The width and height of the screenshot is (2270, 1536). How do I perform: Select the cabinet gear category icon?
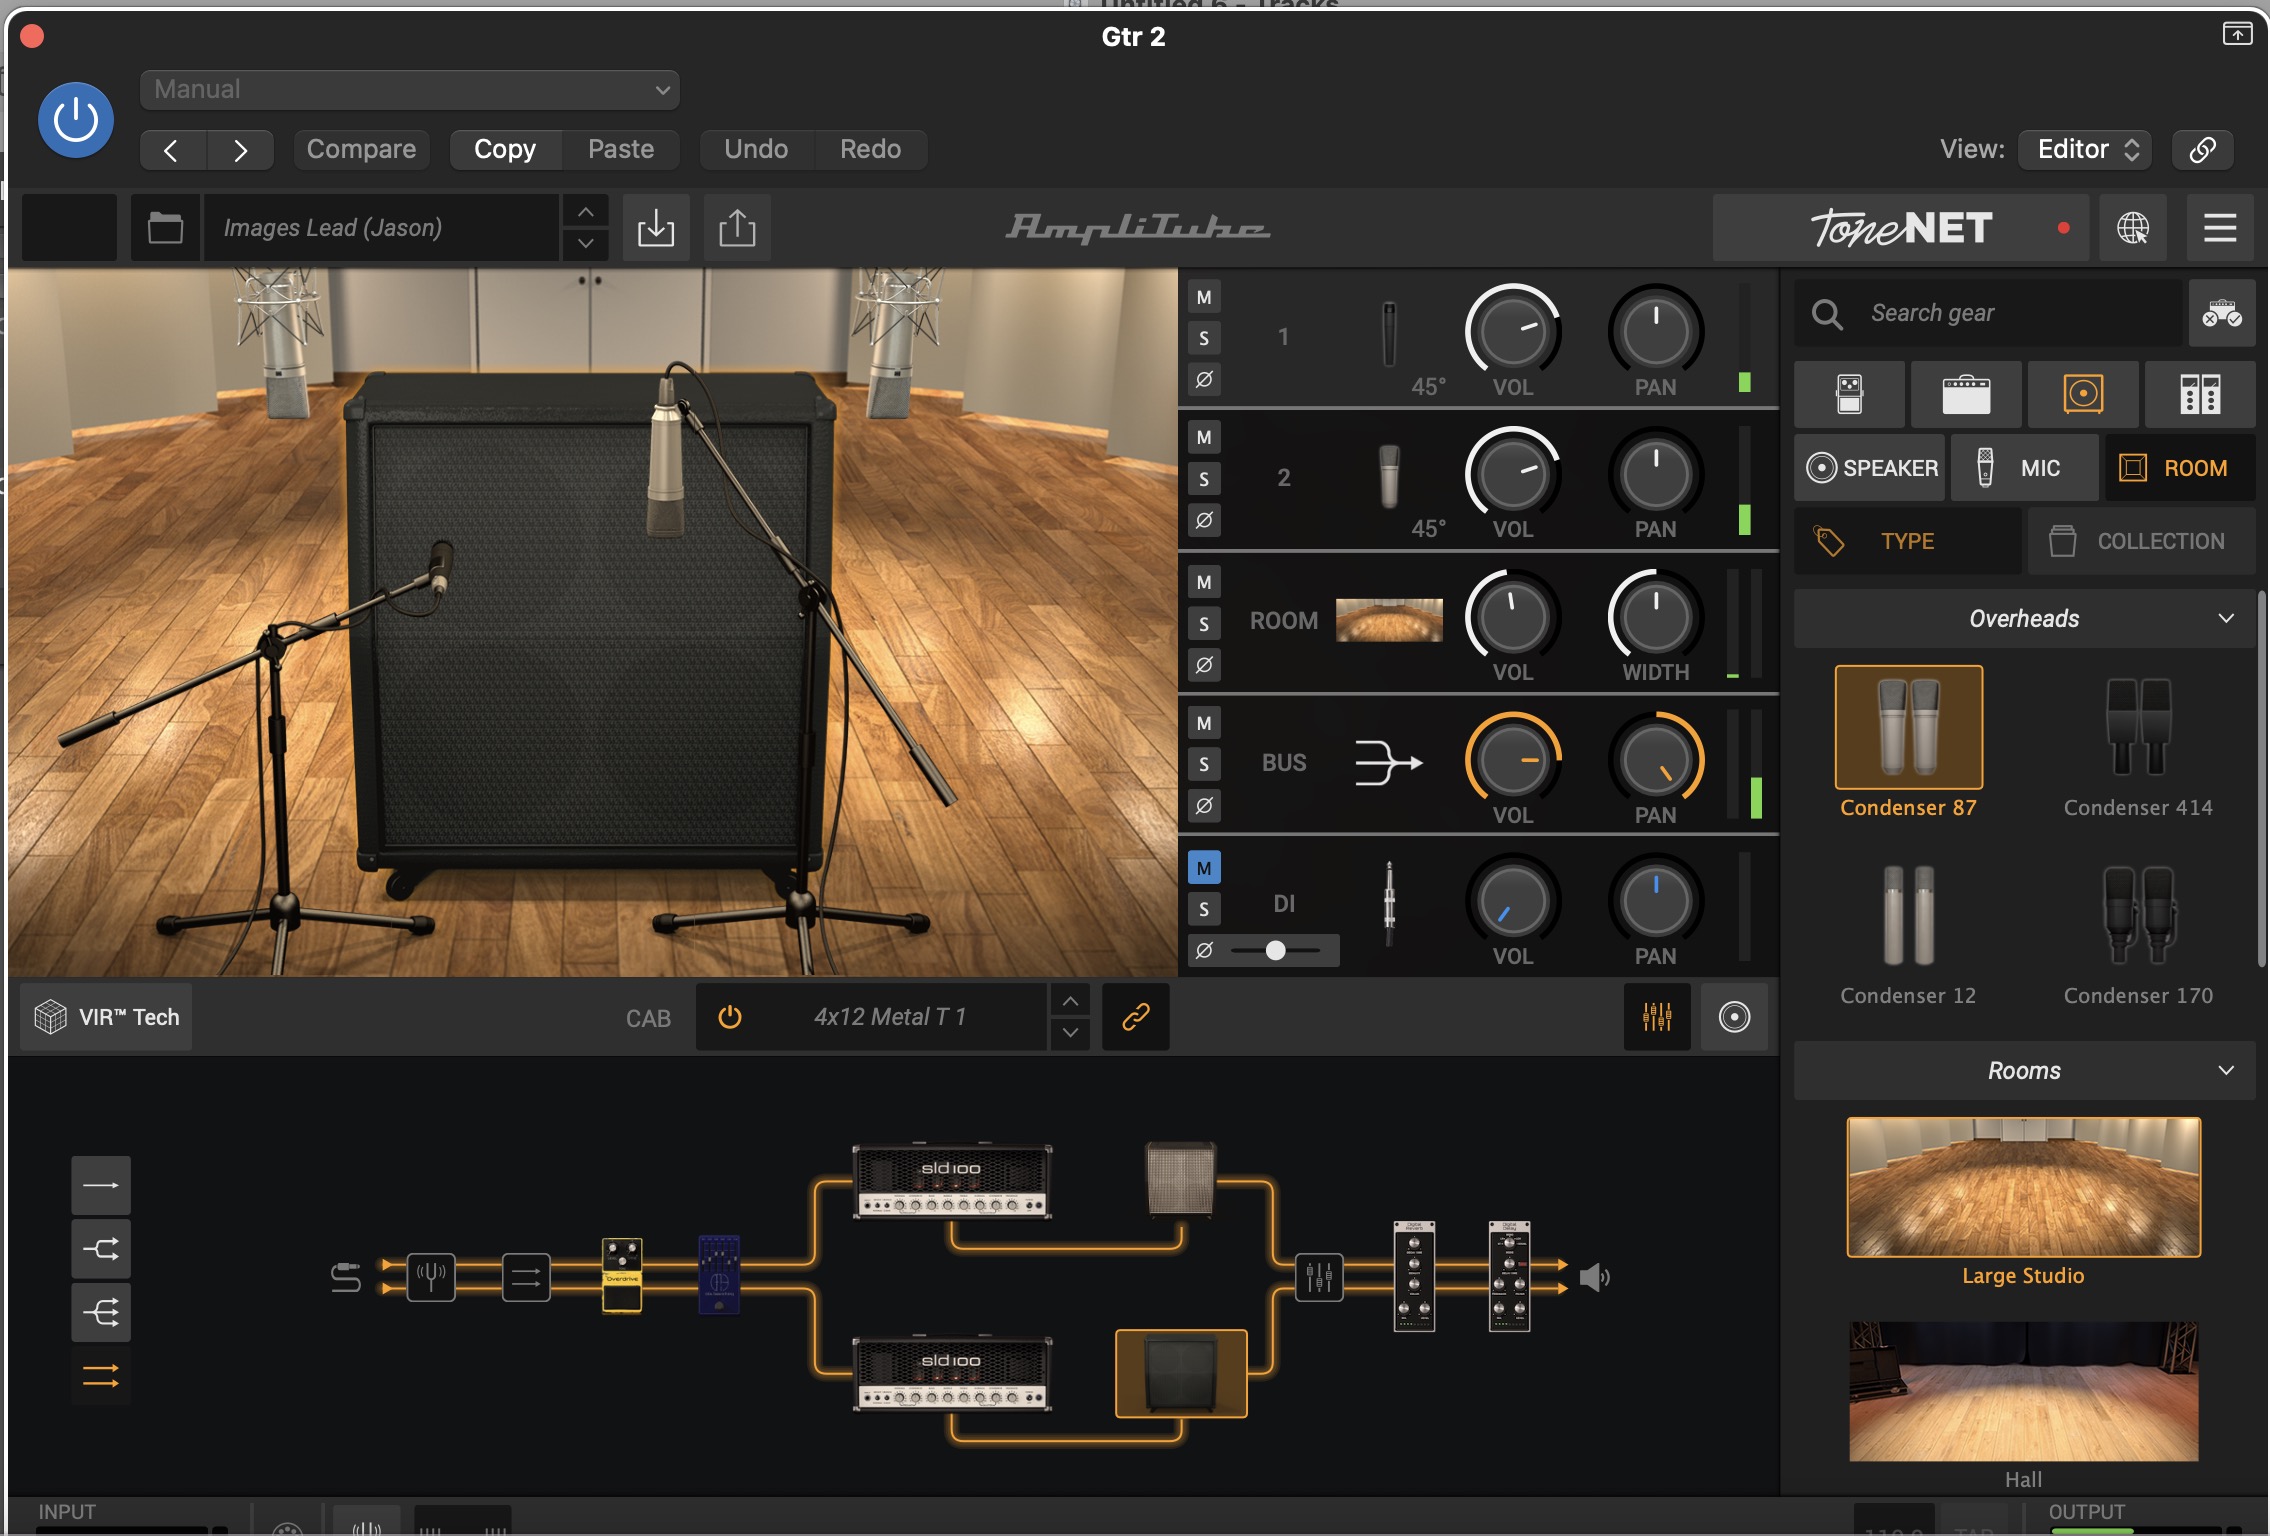2083,394
